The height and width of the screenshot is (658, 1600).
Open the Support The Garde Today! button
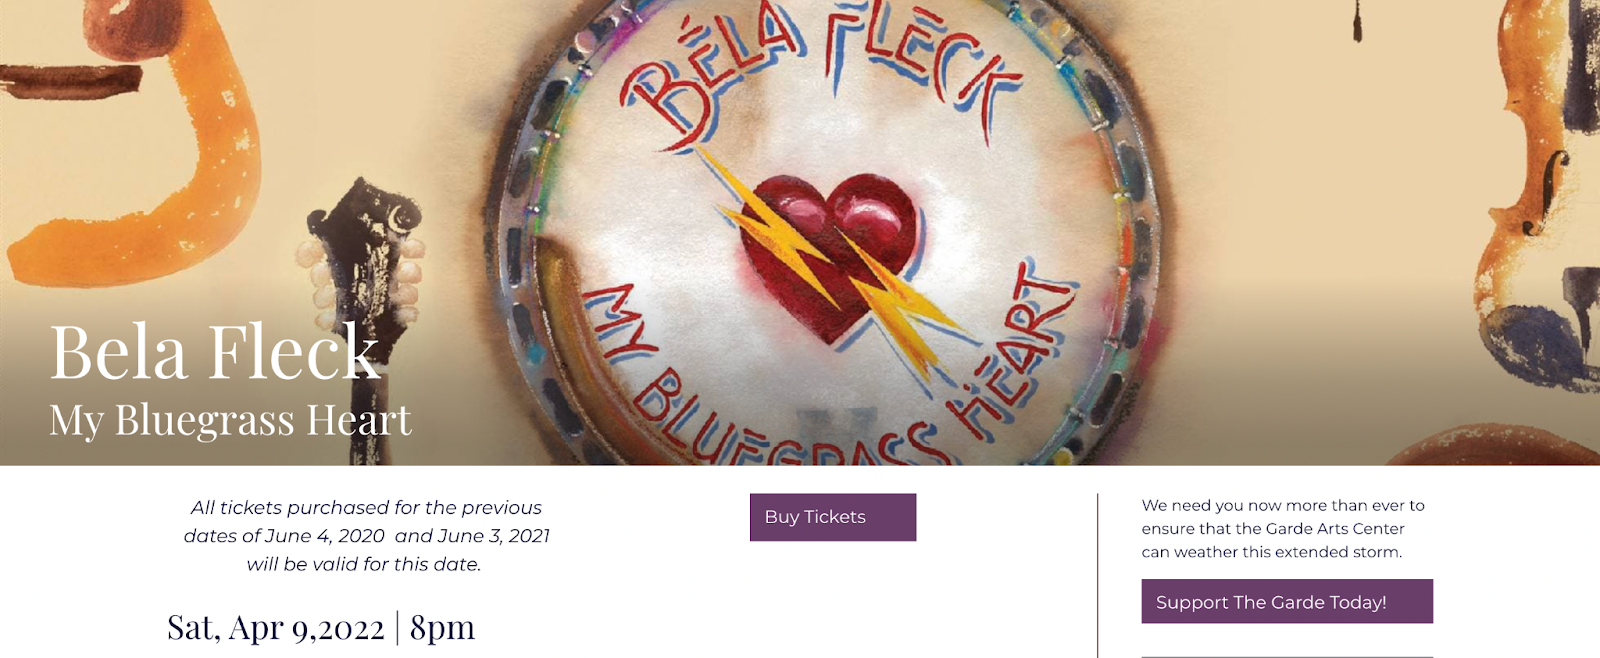coord(1287,601)
